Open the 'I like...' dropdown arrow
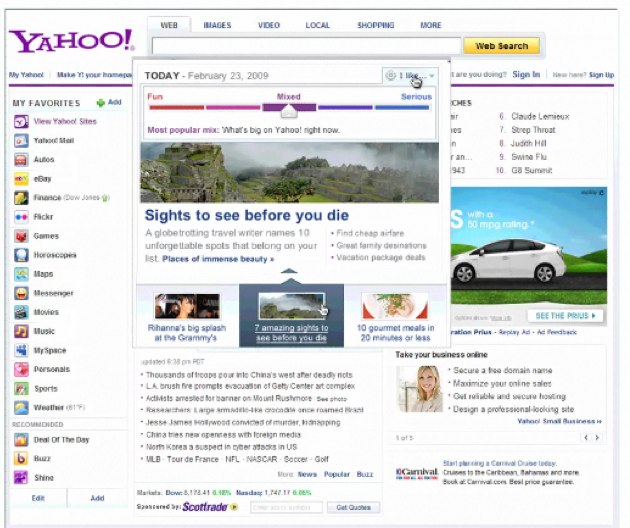This screenshot has height=528, width=630. pyautogui.click(x=432, y=76)
